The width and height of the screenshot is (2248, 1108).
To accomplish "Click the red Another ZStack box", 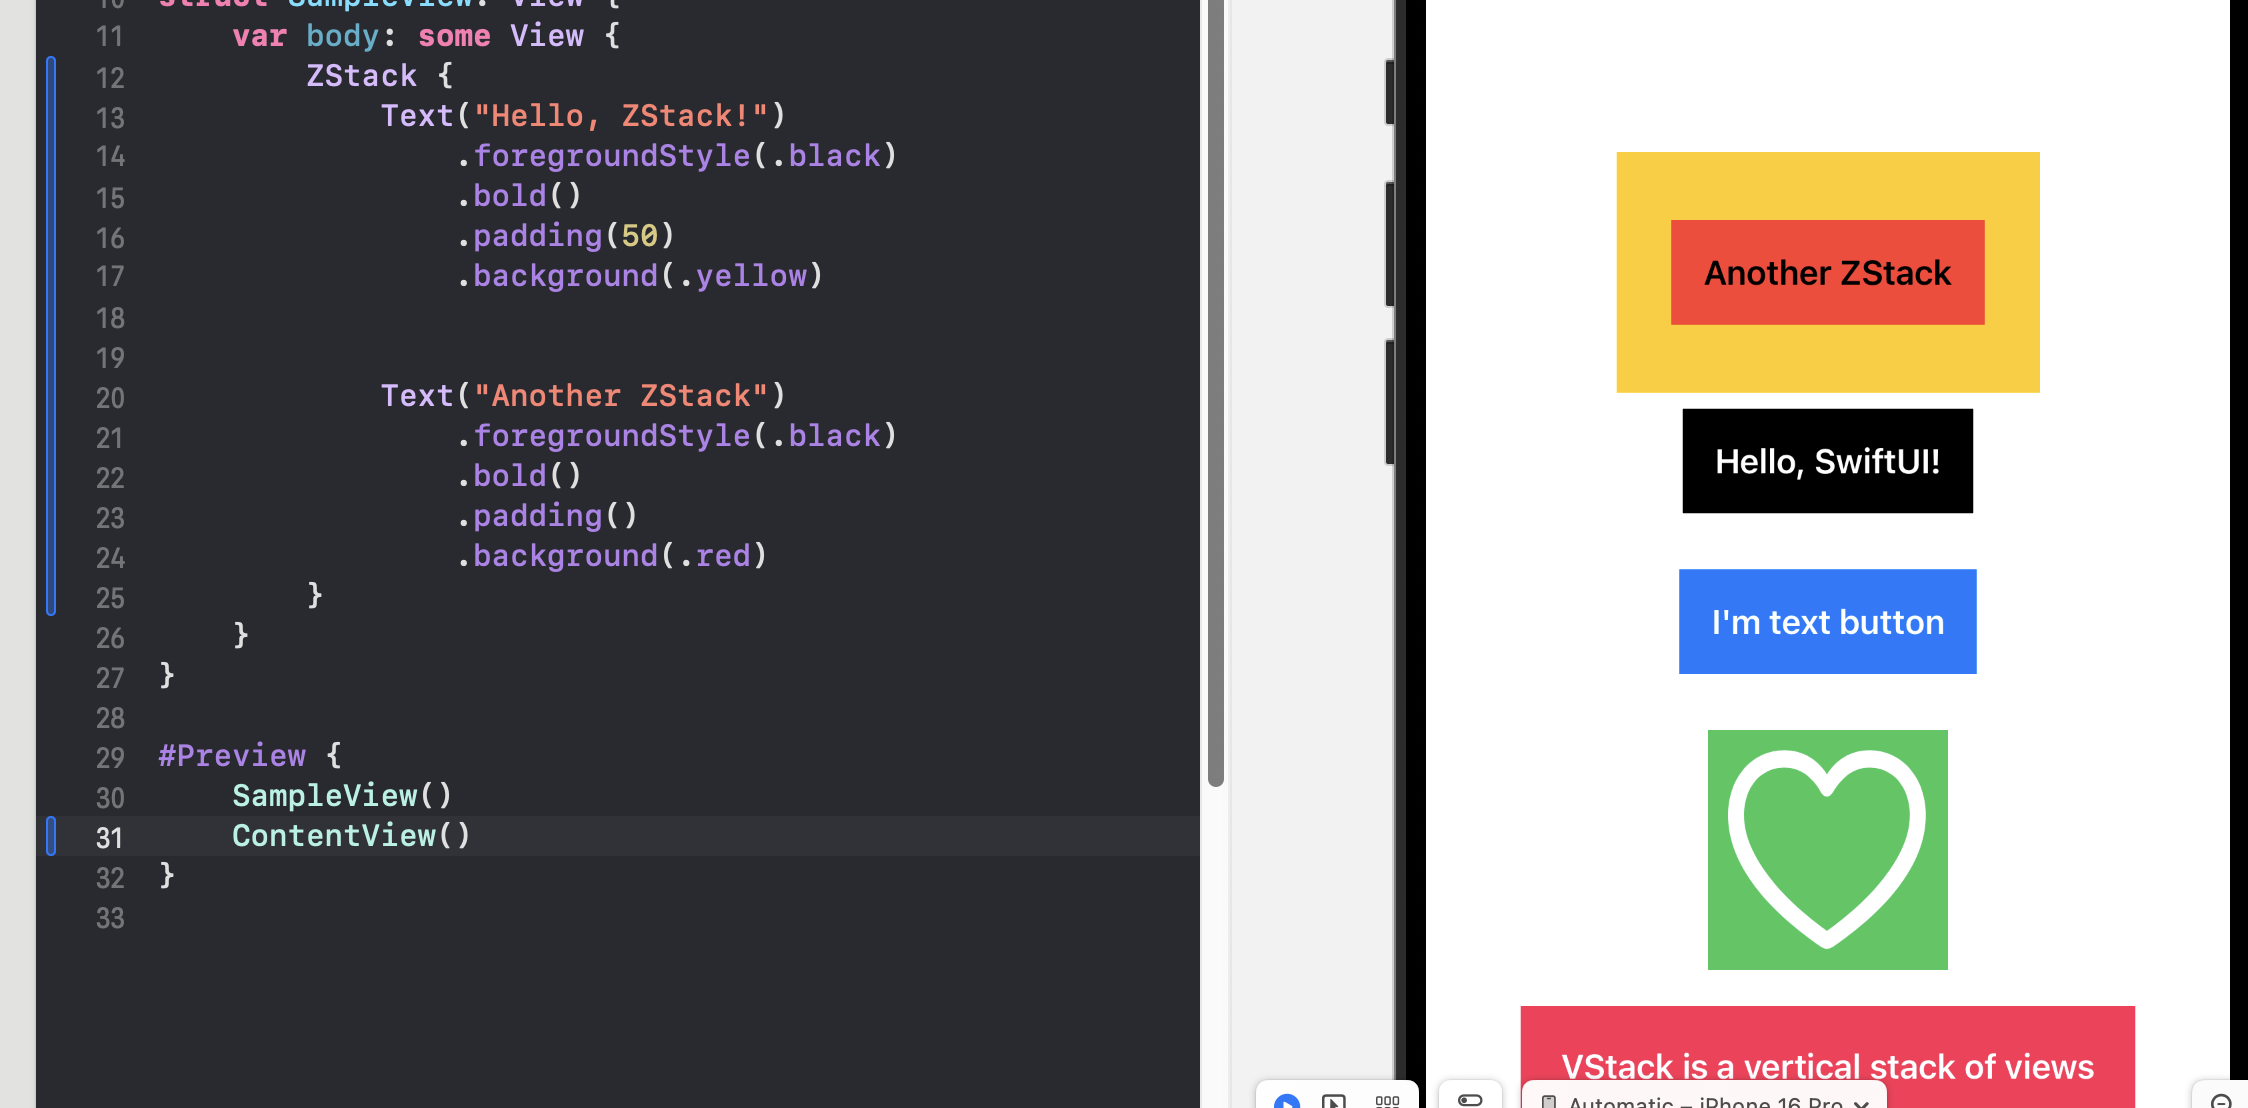I will click(1827, 273).
